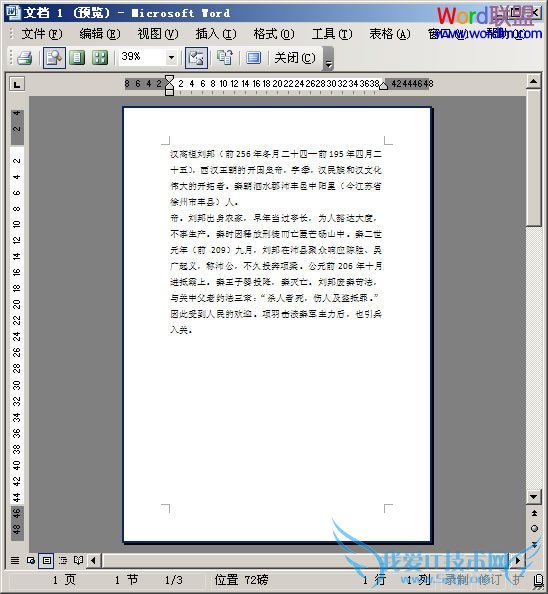The image size is (548, 594).
Task: Click status bar text 位置 72磅
Action: pos(241,580)
